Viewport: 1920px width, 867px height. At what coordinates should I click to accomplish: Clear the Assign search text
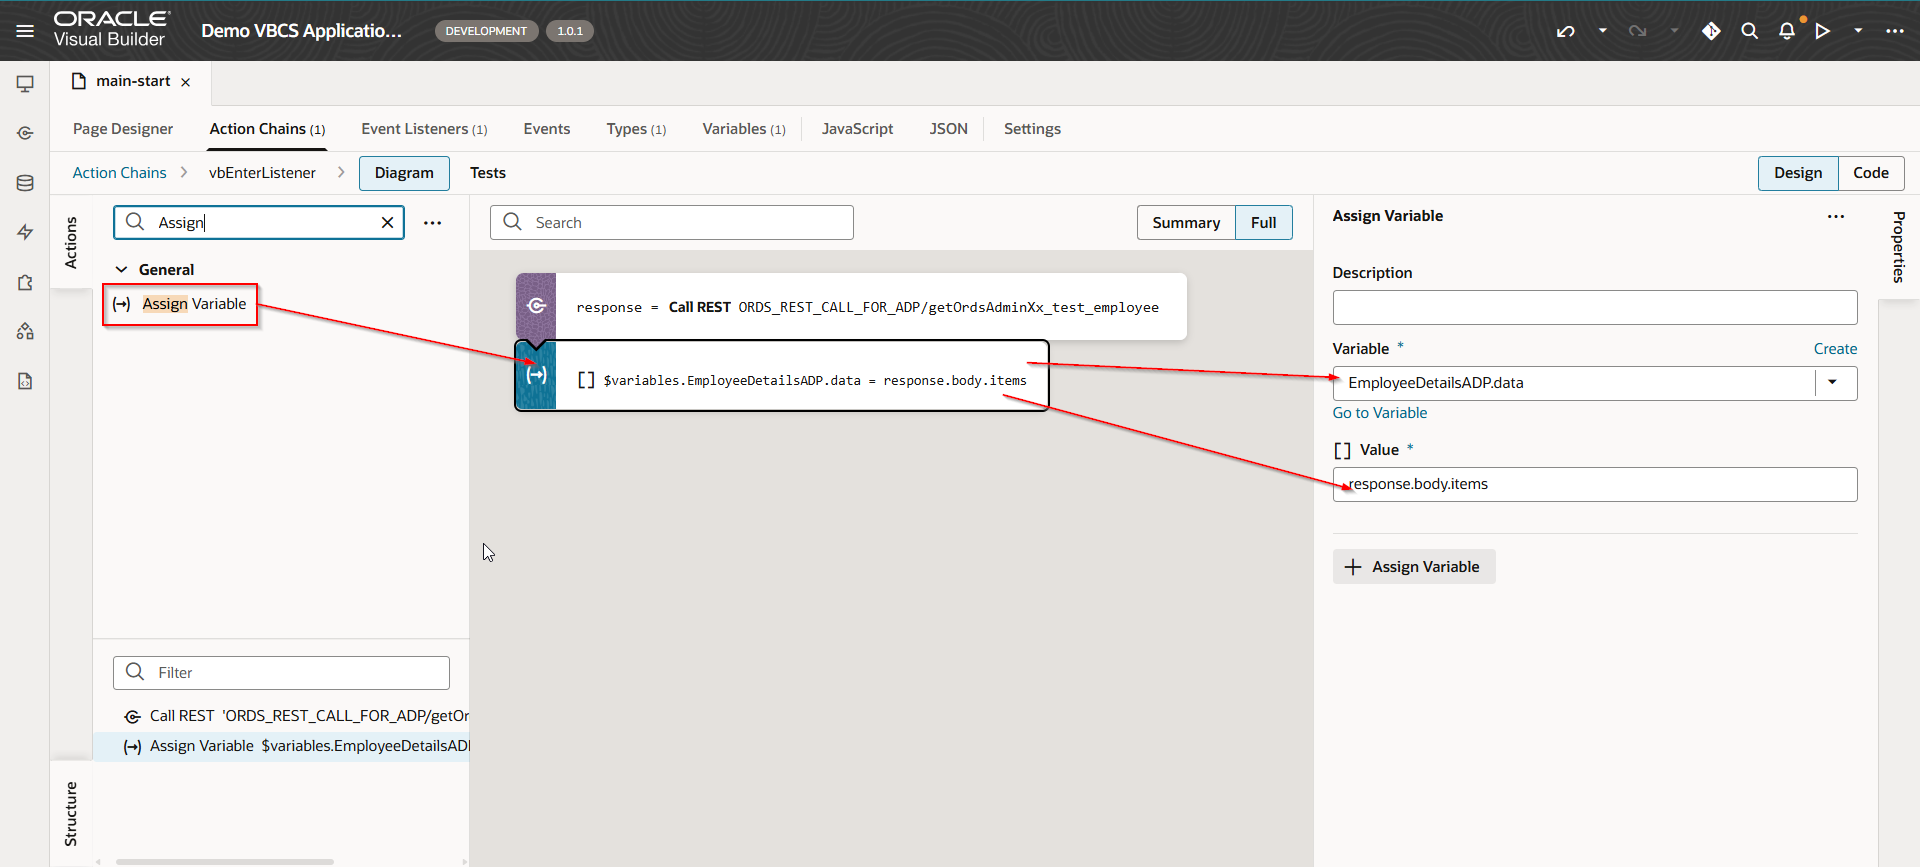pos(387,223)
